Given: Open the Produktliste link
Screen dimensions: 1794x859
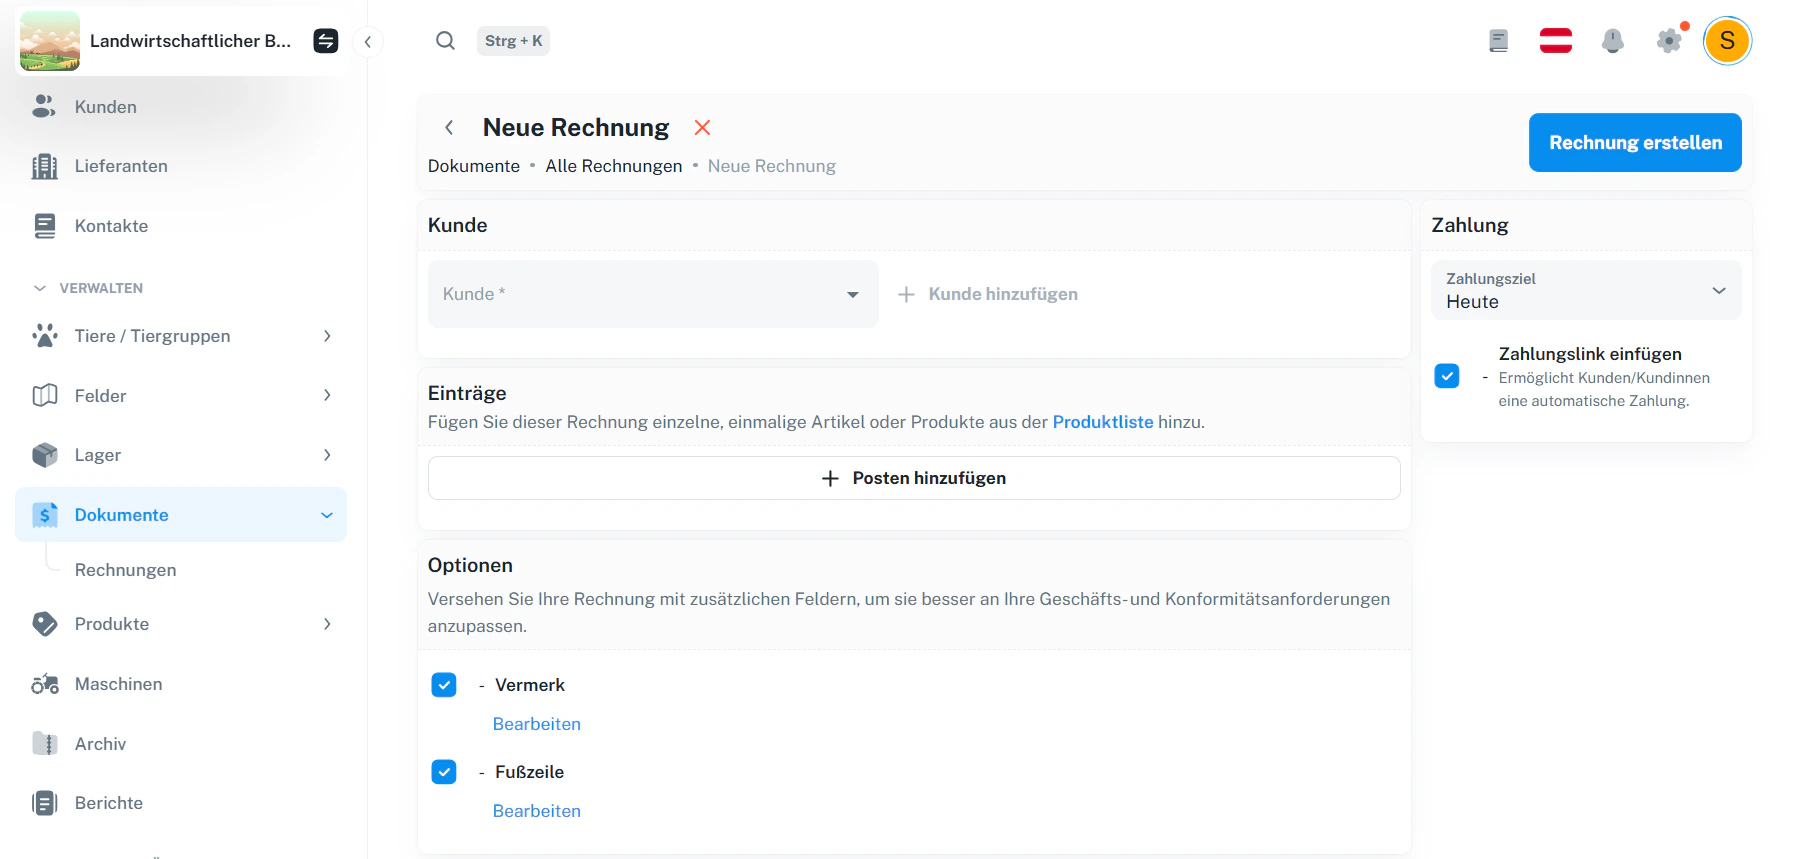Looking at the screenshot, I should [1102, 422].
